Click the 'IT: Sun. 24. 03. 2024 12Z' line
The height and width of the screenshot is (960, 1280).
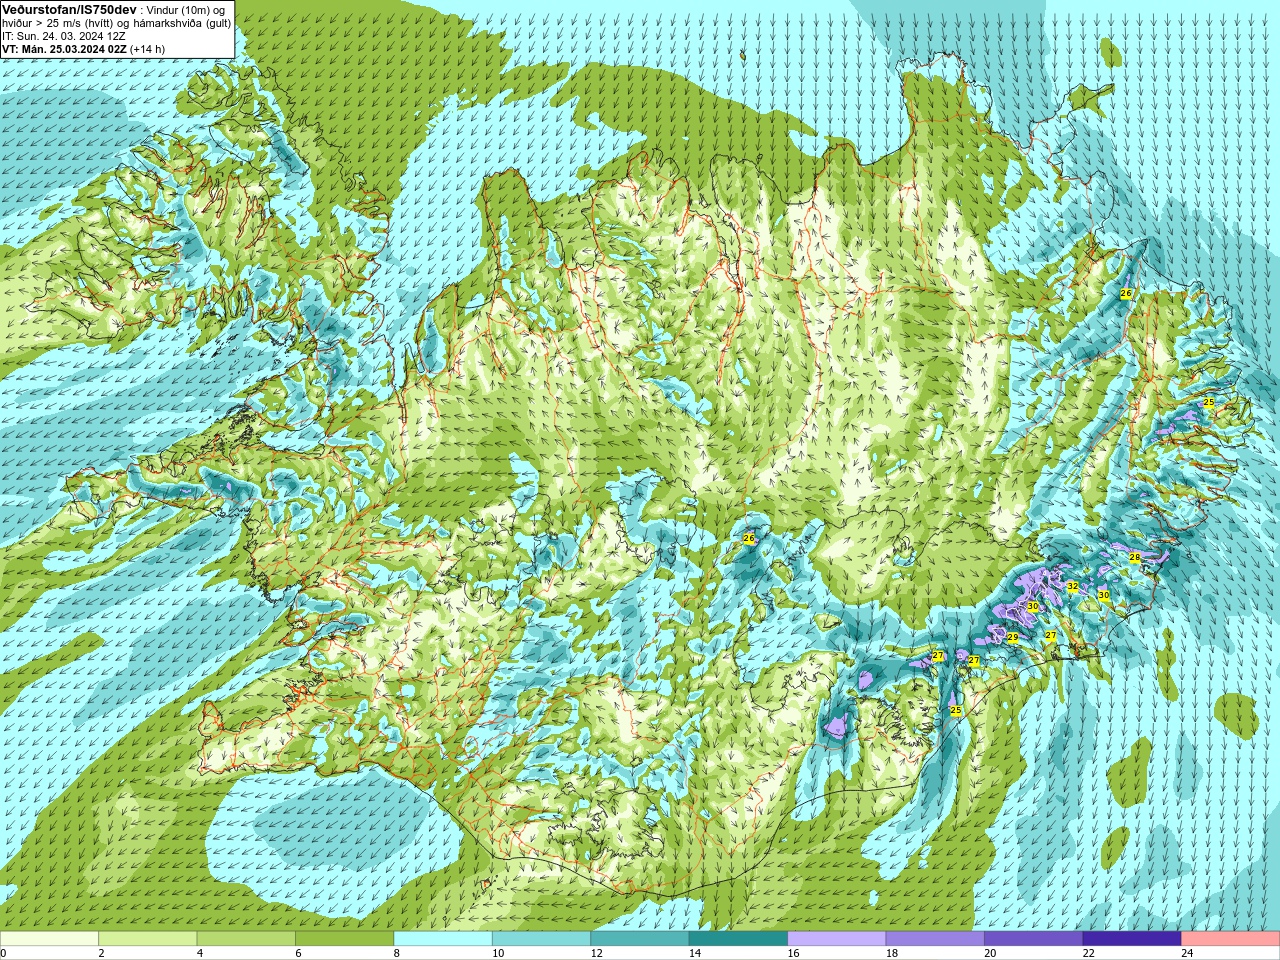point(64,36)
